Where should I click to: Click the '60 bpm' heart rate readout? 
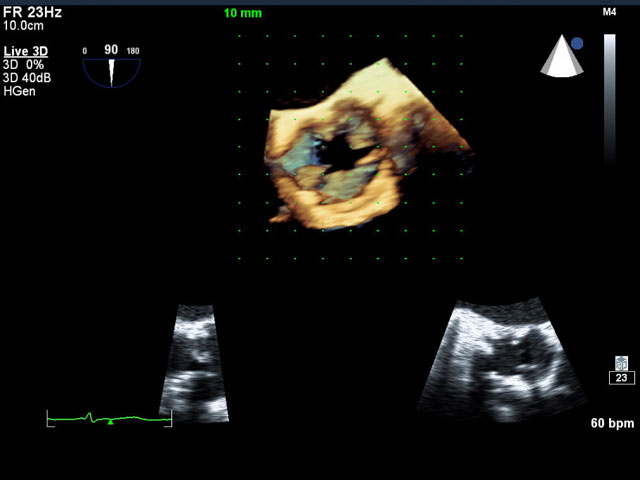pos(612,423)
